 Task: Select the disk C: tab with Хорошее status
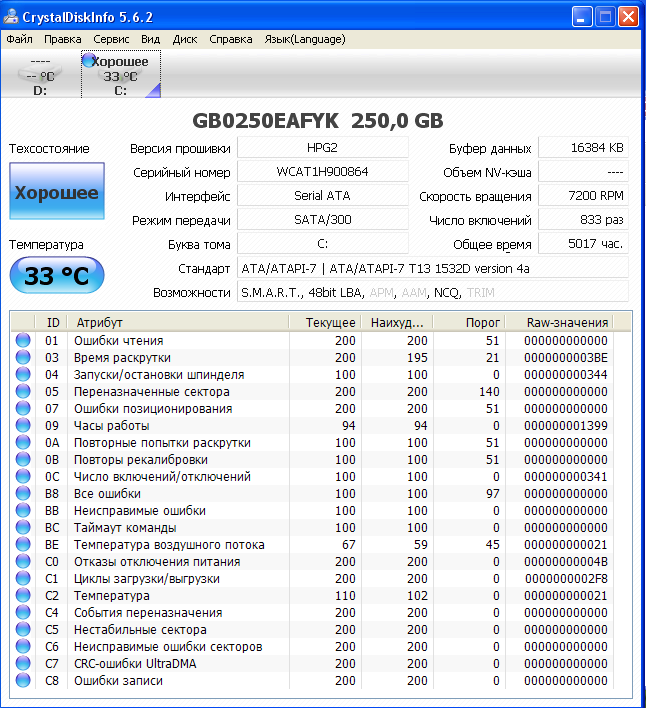(120, 76)
